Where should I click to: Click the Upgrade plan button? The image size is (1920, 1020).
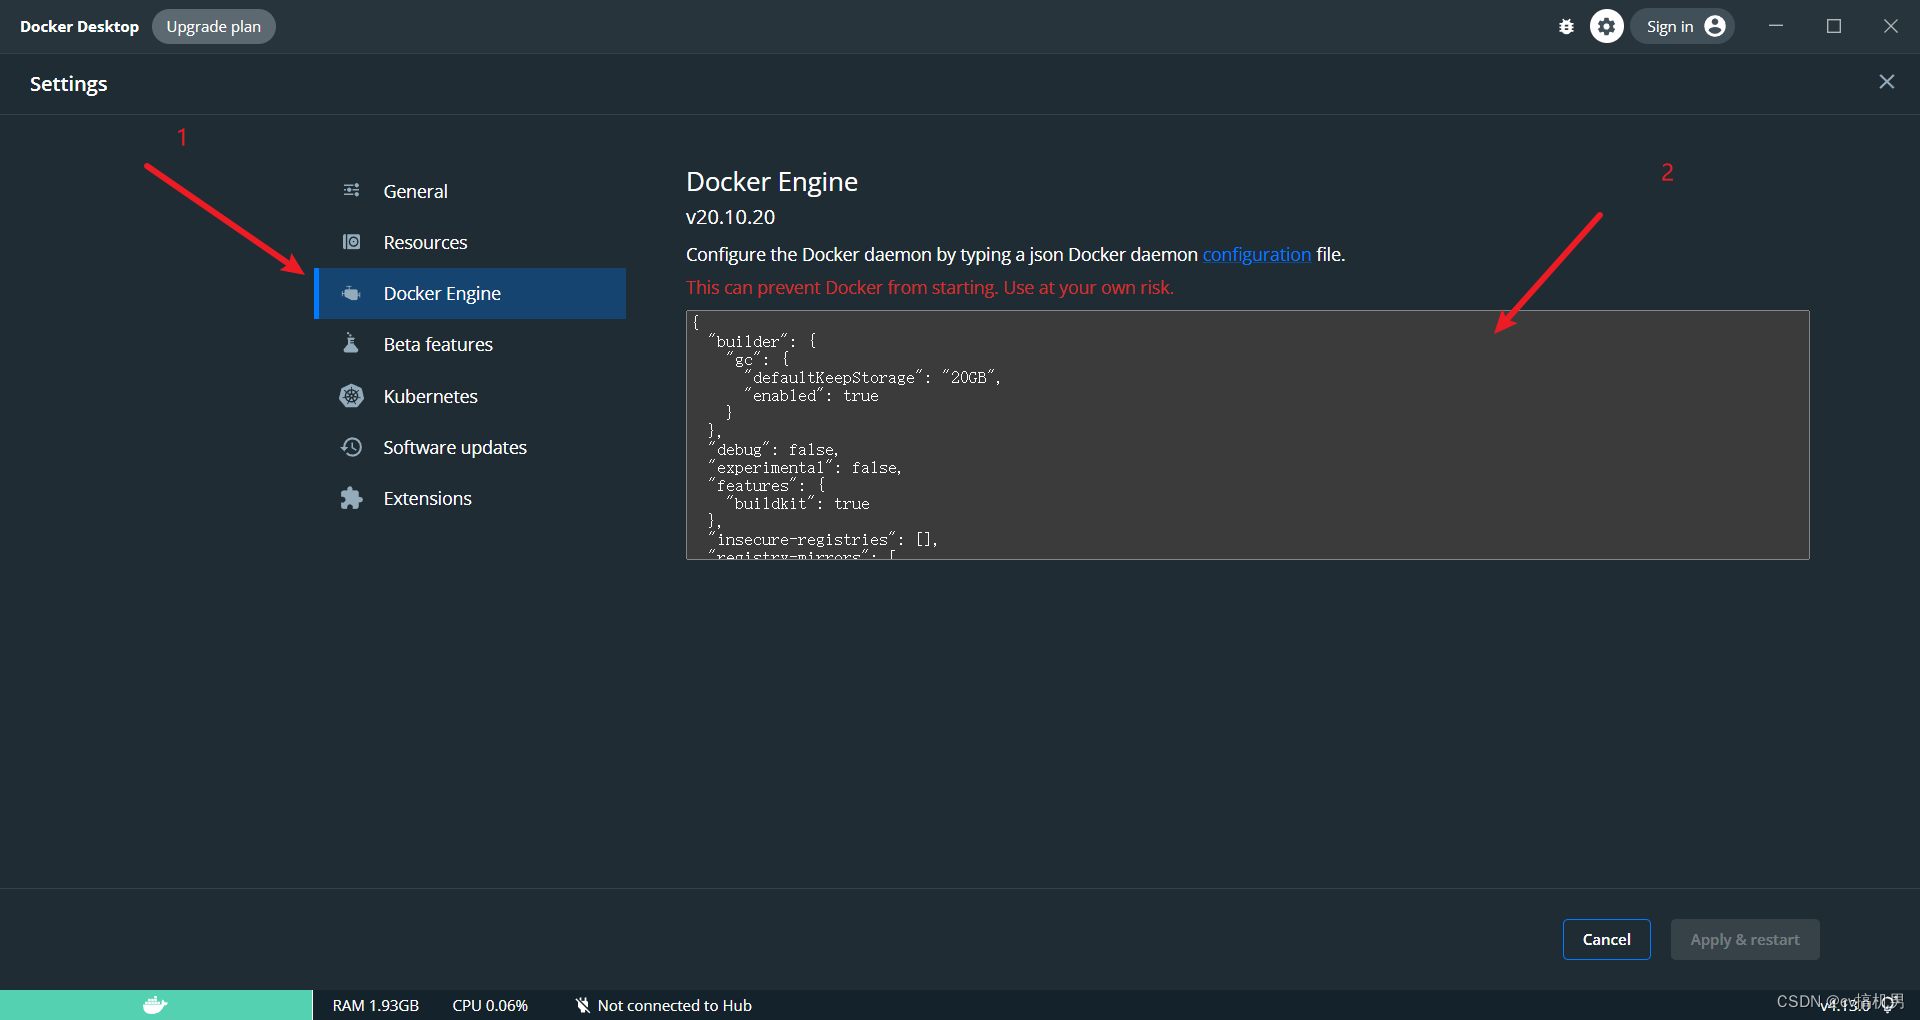point(214,27)
